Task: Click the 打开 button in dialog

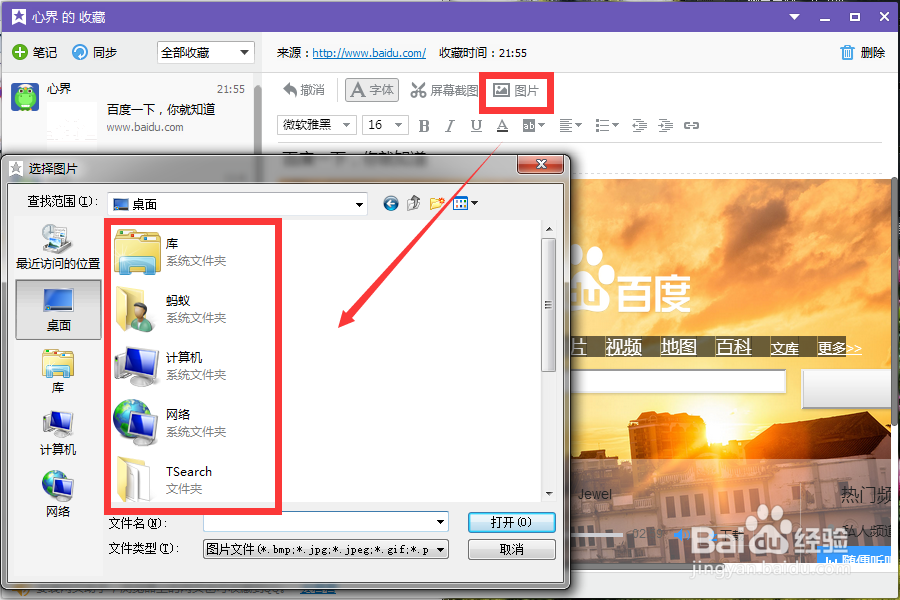Action: point(511,522)
